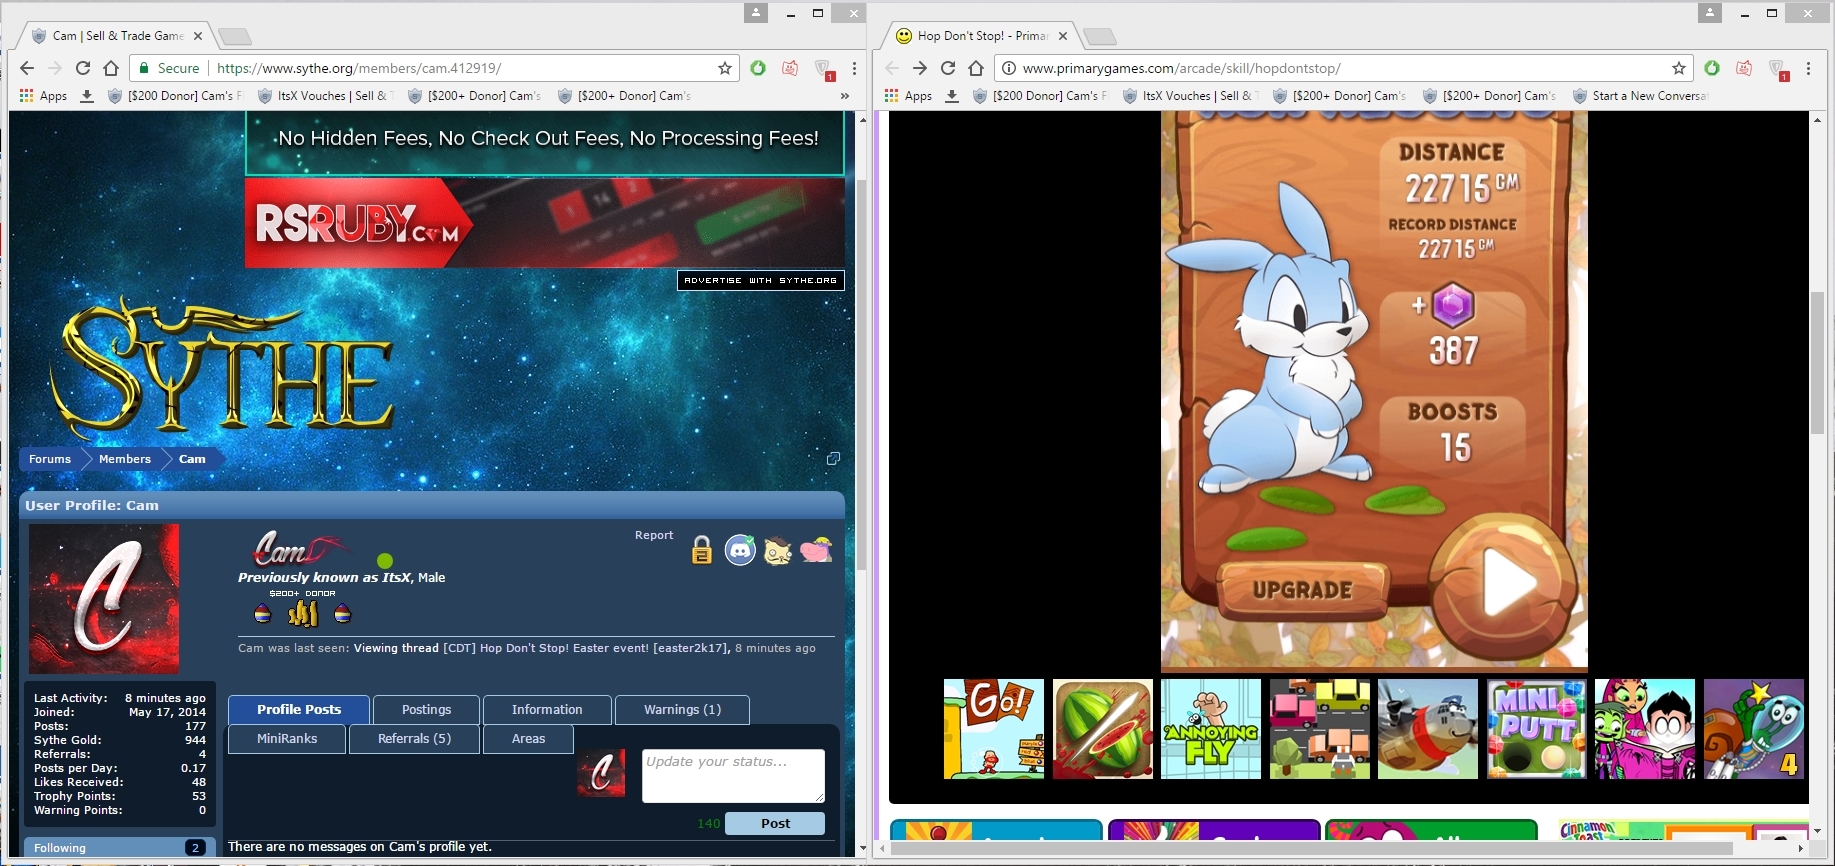Open home page in left browser
The width and height of the screenshot is (1835, 866).
tap(111, 68)
